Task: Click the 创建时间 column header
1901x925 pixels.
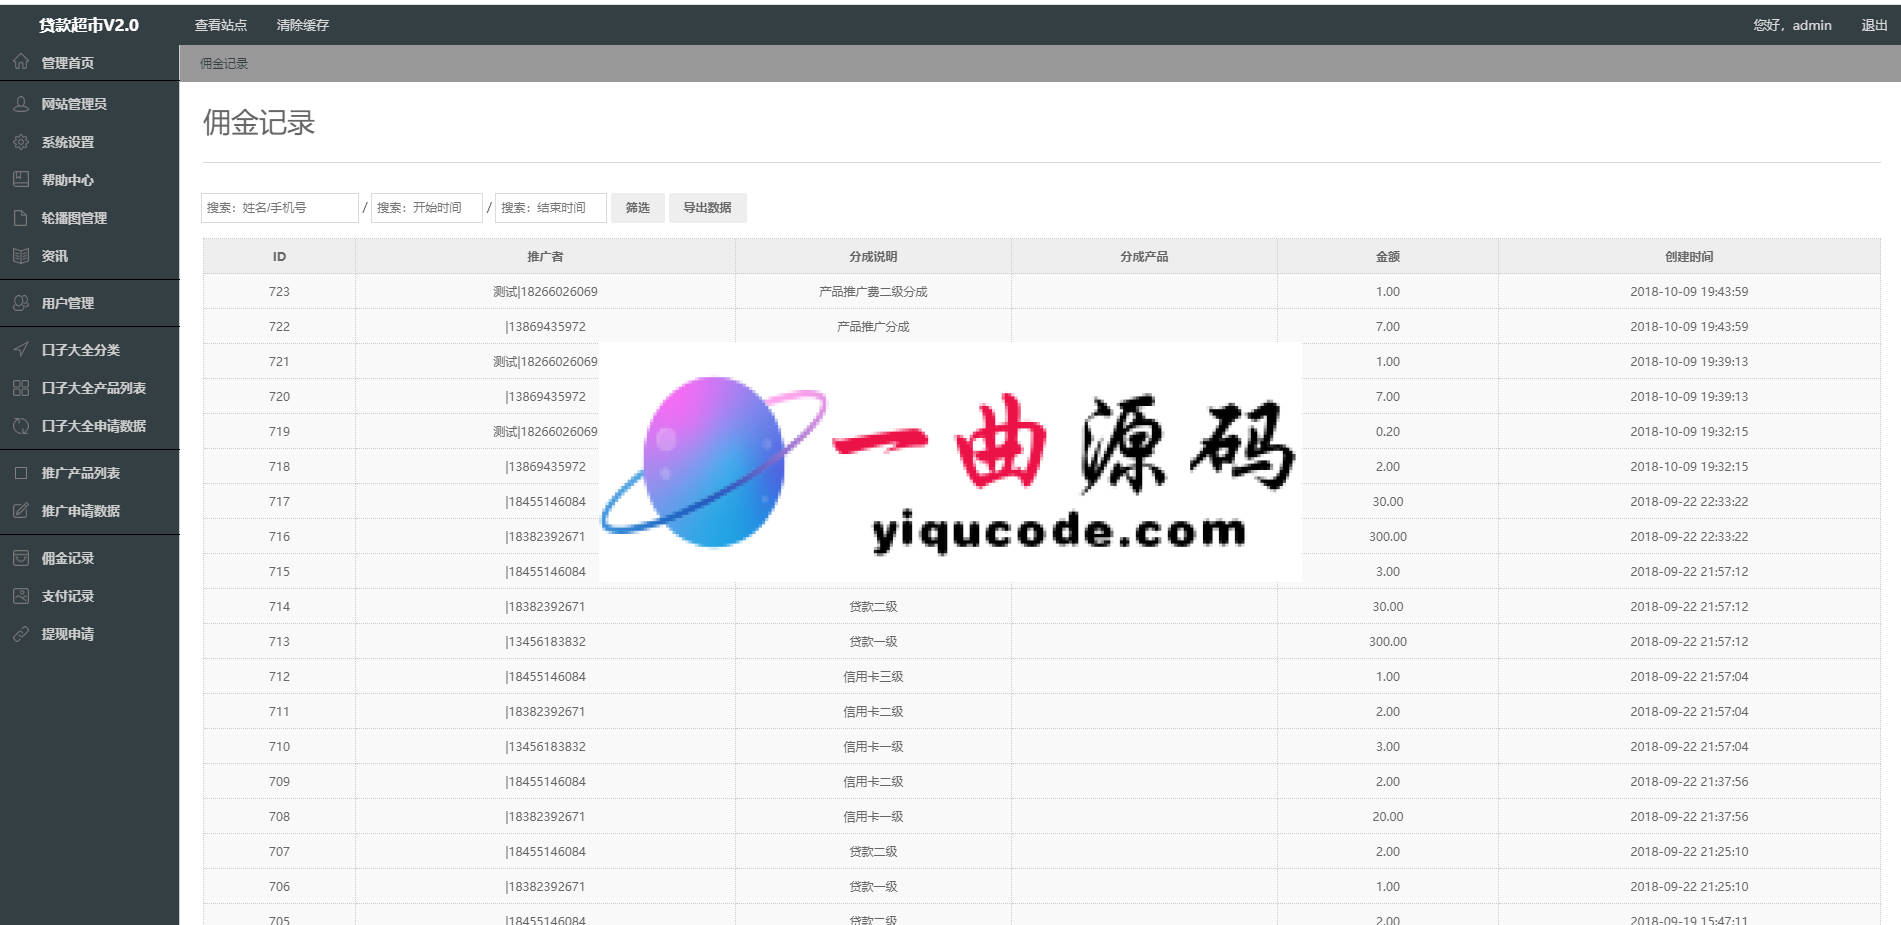Action: click(x=1689, y=256)
